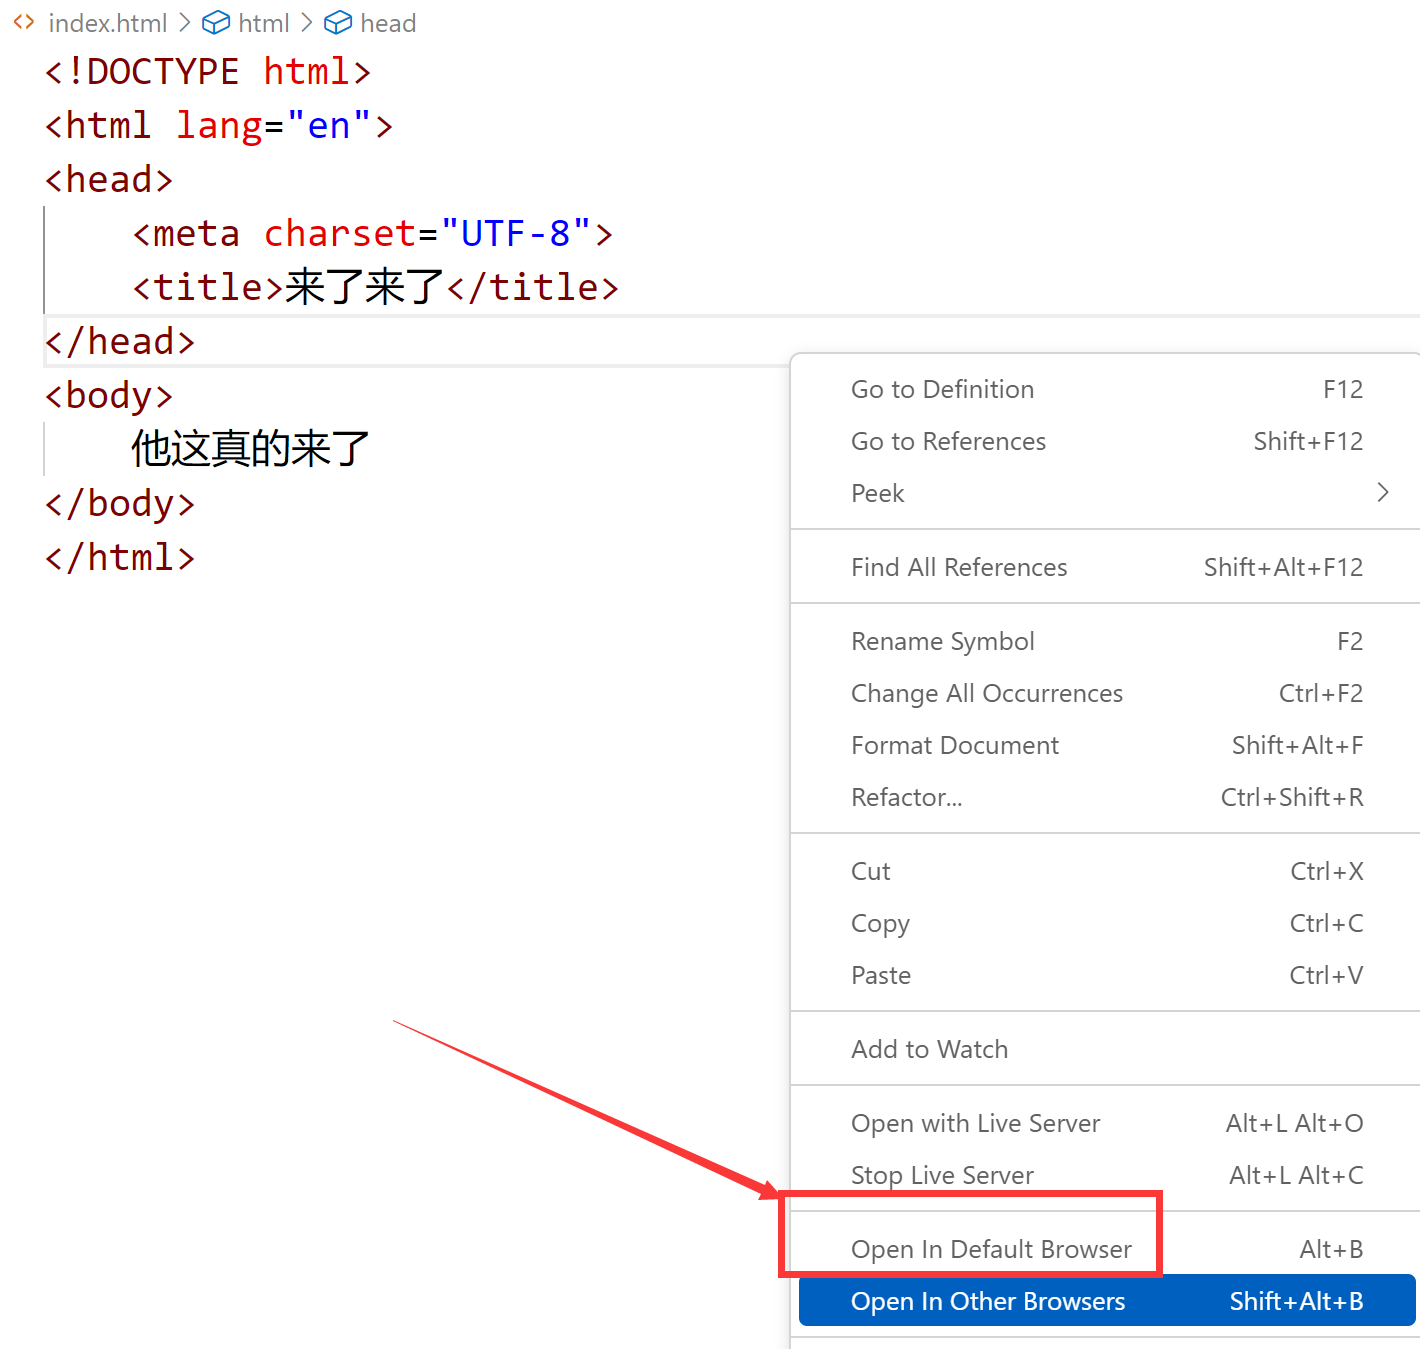Run Format Document from context menu
Screen dimensions: 1420x1349
(1107, 745)
